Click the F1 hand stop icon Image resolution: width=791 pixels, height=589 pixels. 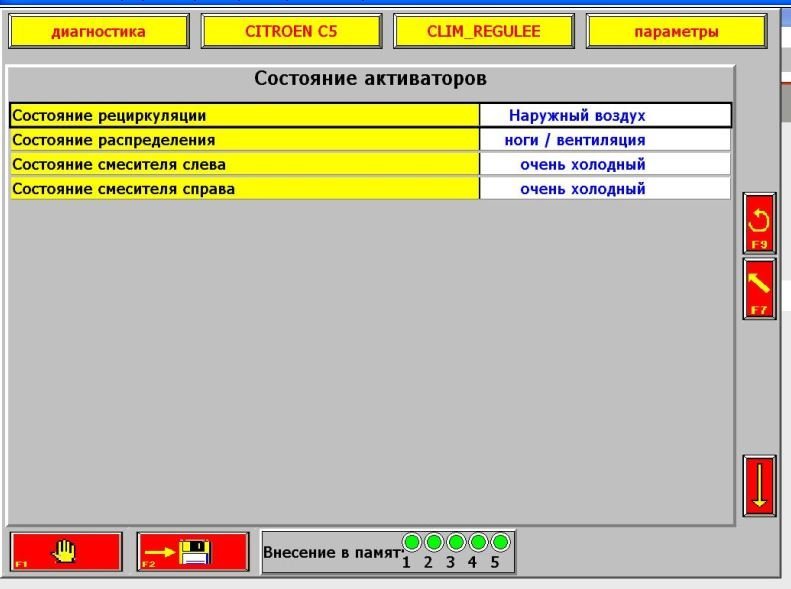(x=66, y=551)
